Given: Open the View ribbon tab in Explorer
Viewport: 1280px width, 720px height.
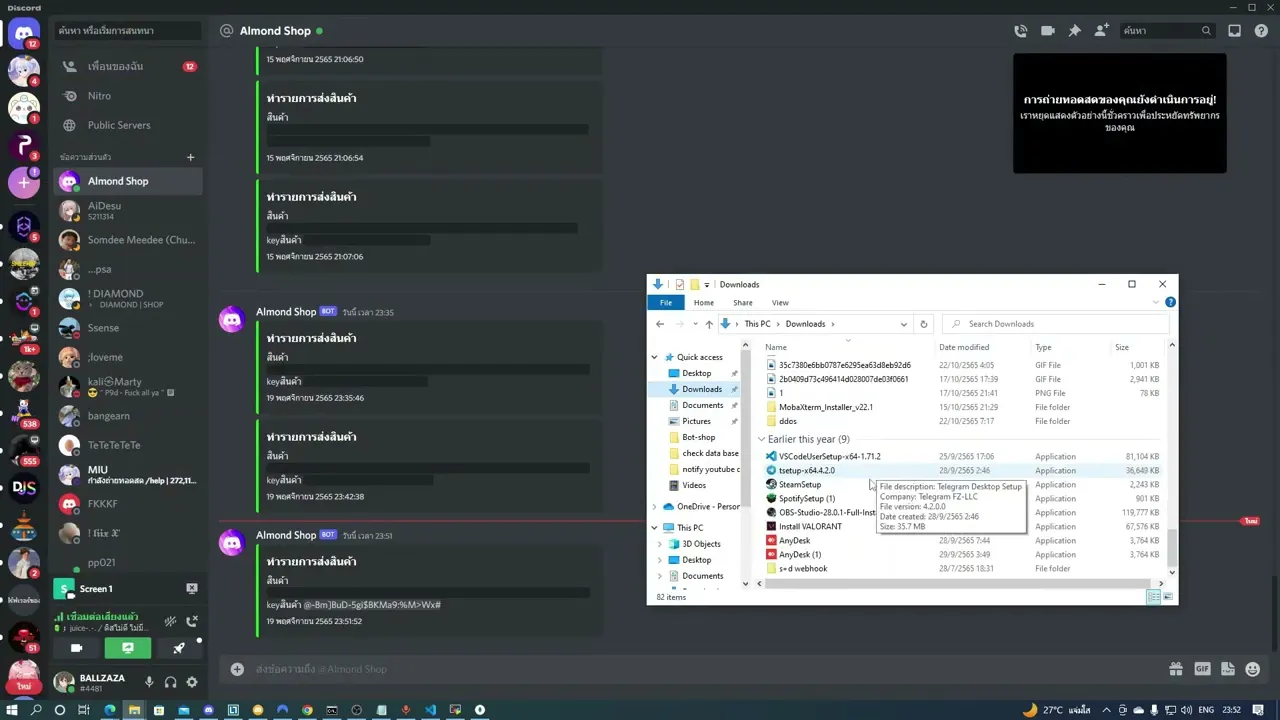Looking at the screenshot, I should tap(780, 303).
